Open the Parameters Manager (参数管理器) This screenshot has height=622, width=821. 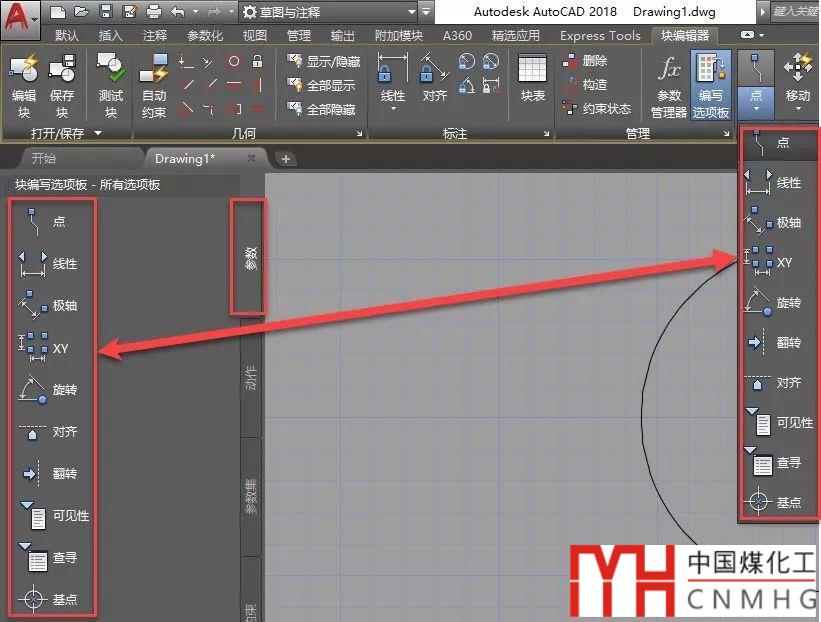click(669, 85)
